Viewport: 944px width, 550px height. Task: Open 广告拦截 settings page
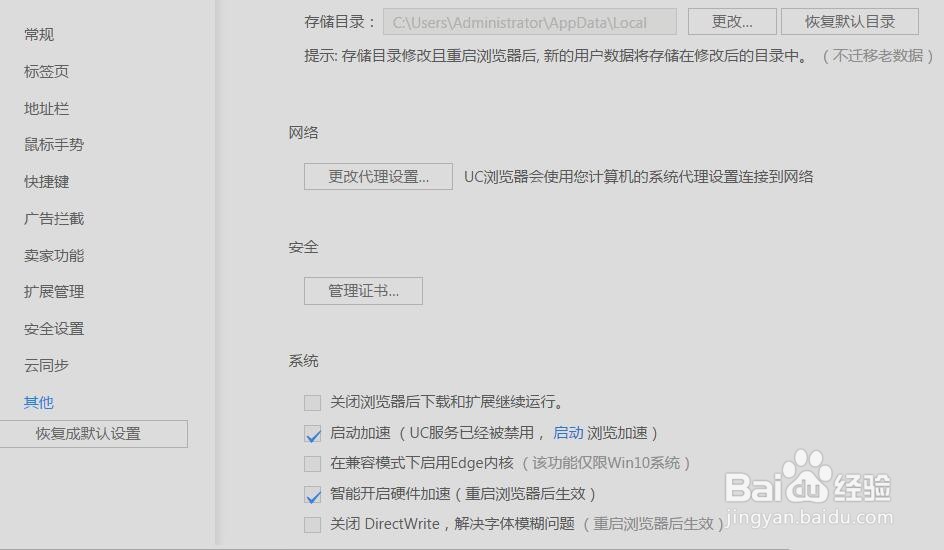point(54,218)
